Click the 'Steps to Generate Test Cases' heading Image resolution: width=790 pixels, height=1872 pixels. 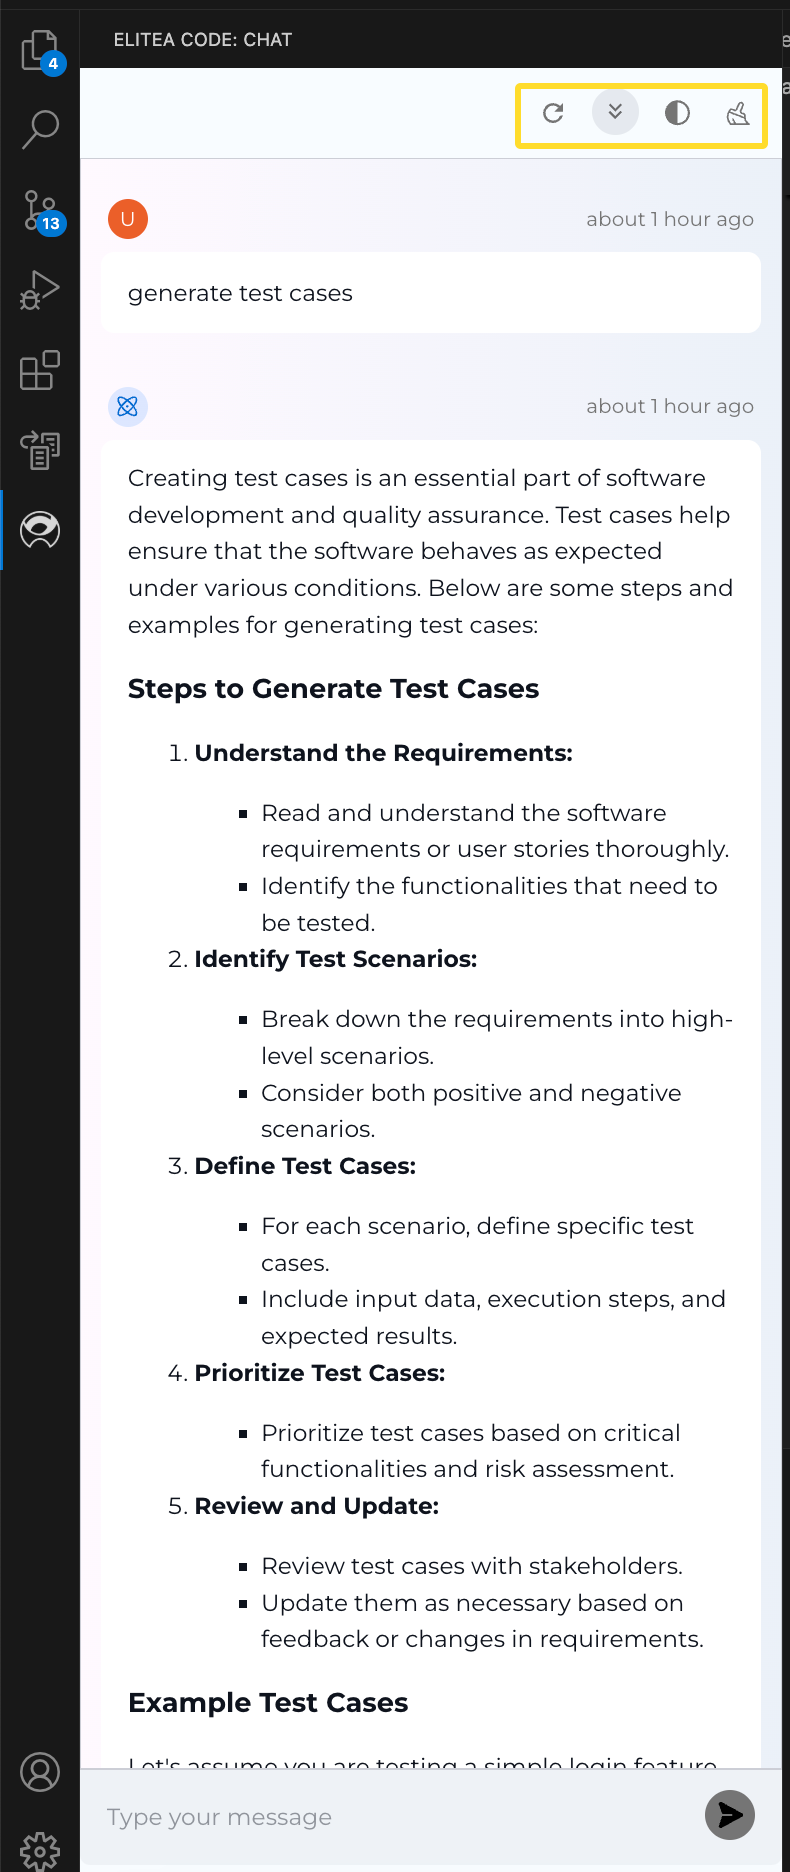(x=333, y=689)
